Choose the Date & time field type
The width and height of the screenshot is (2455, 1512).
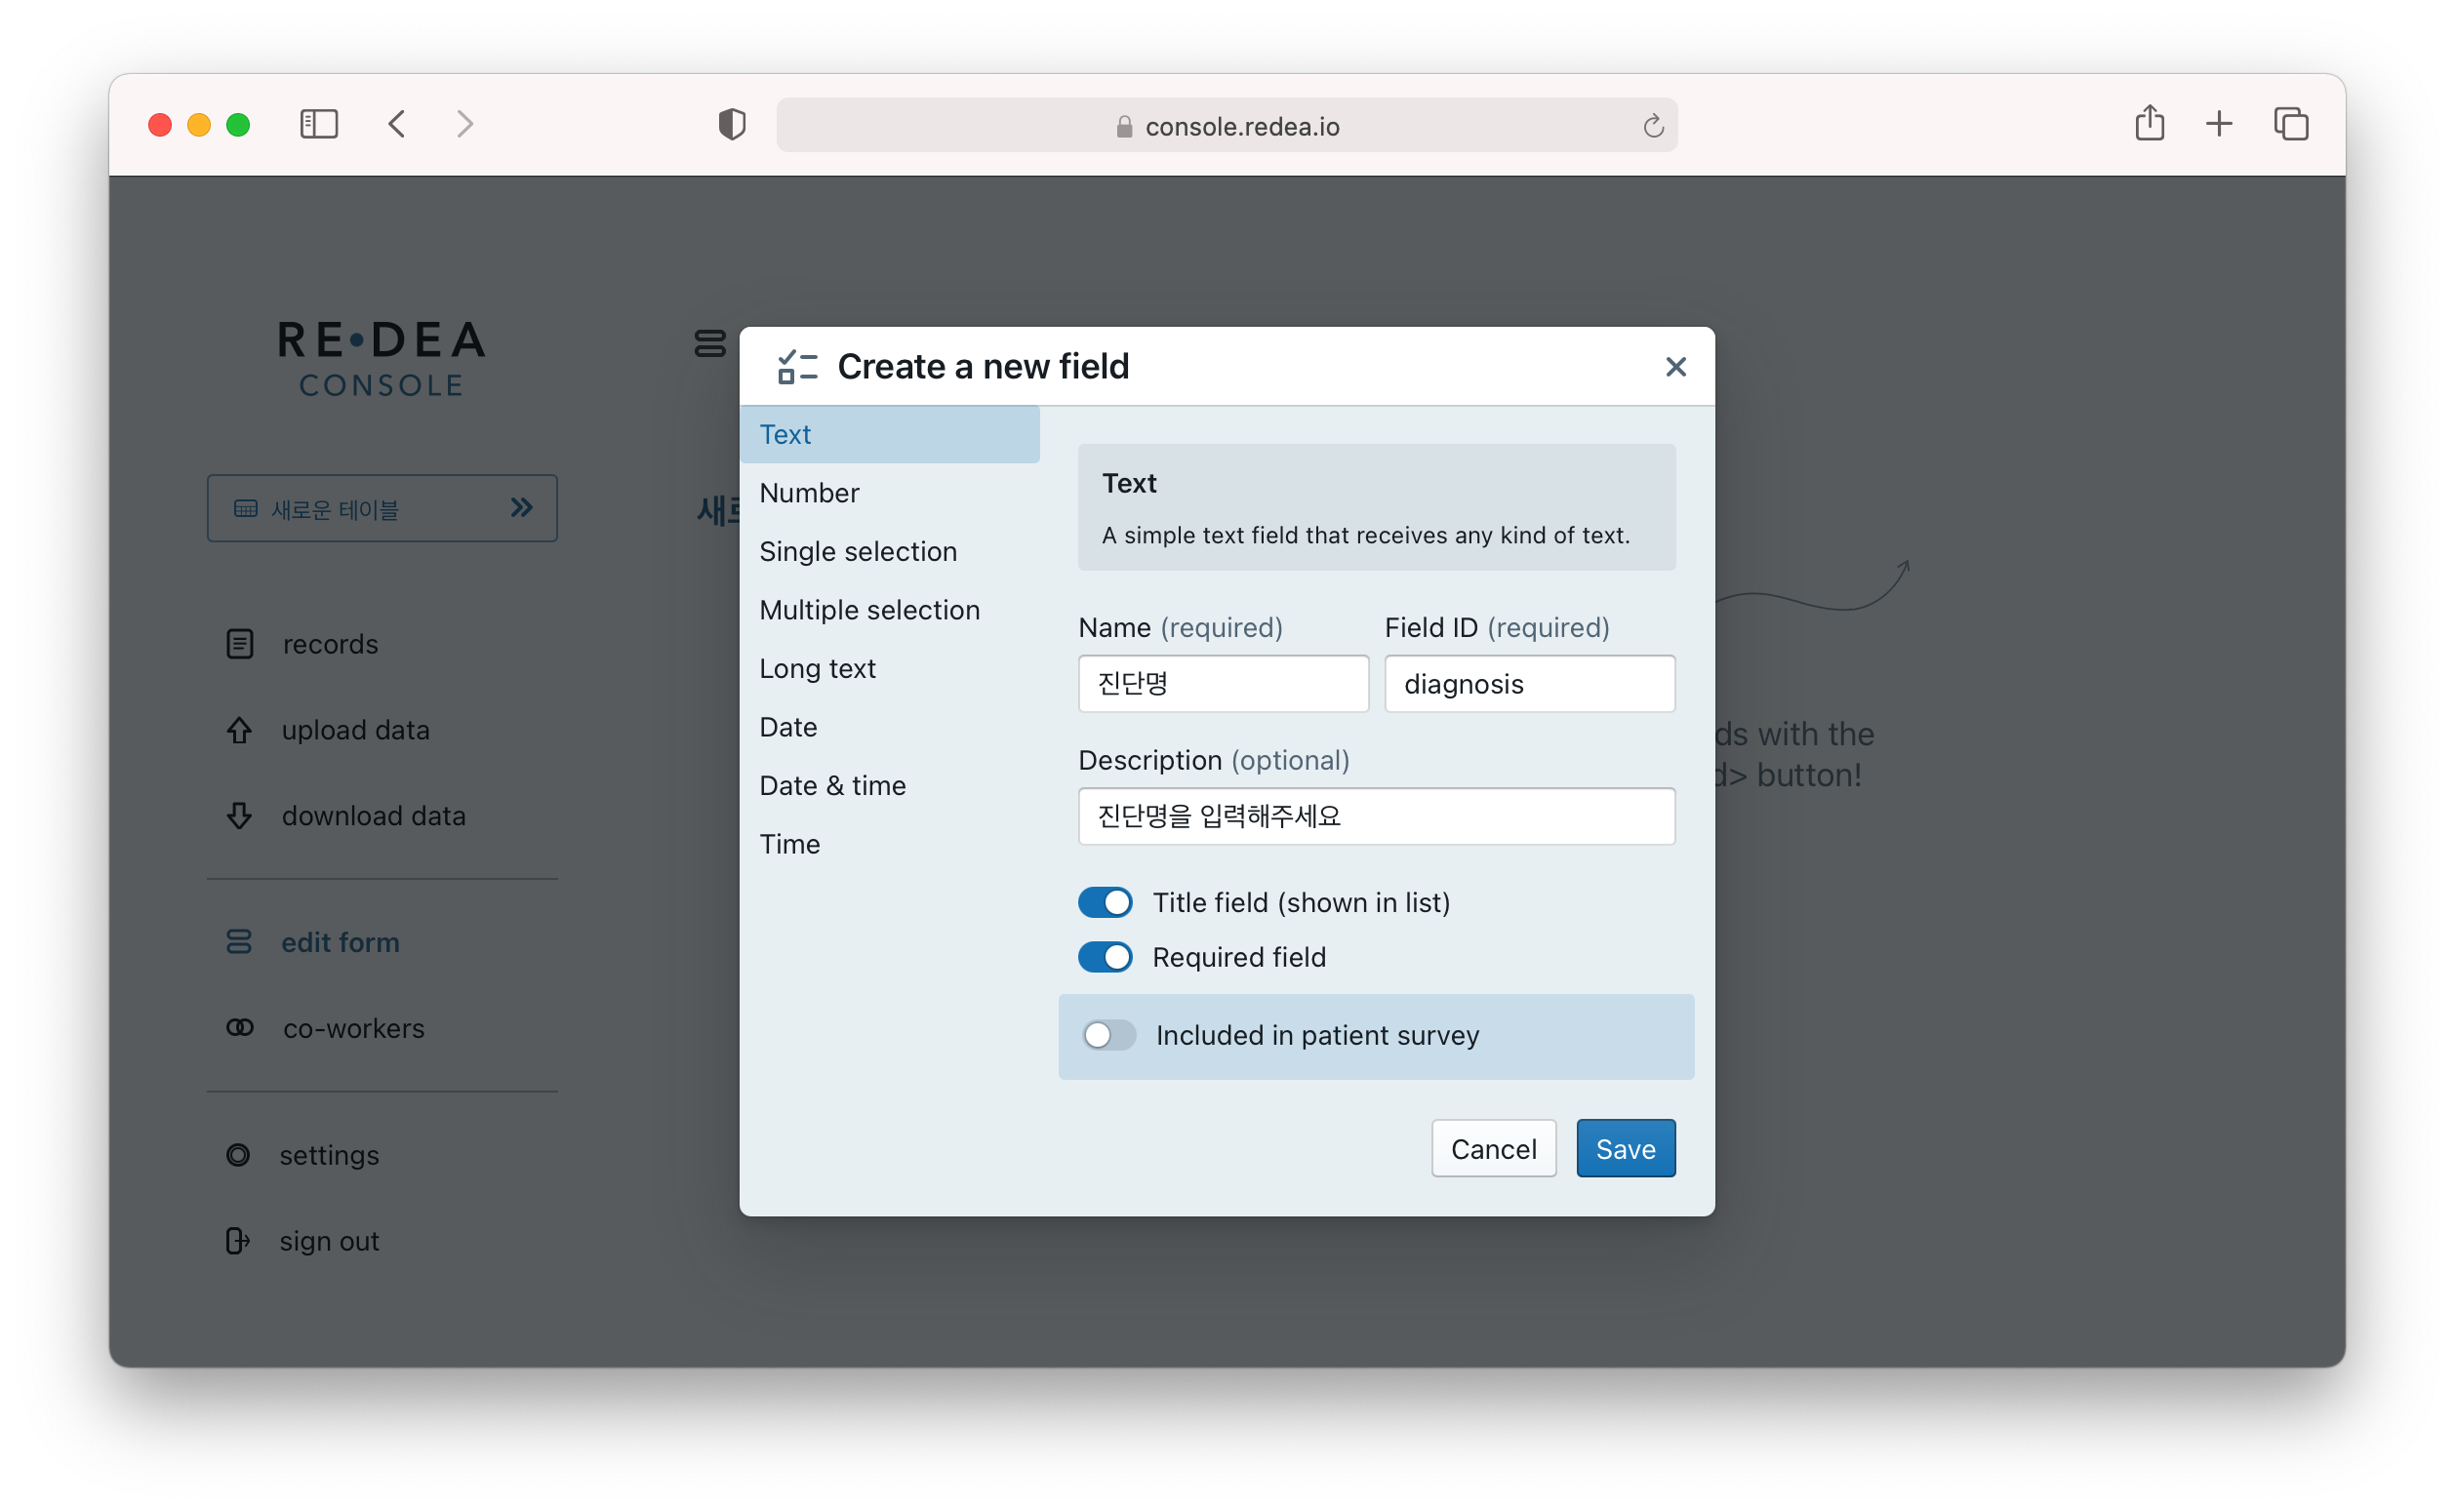tap(832, 785)
